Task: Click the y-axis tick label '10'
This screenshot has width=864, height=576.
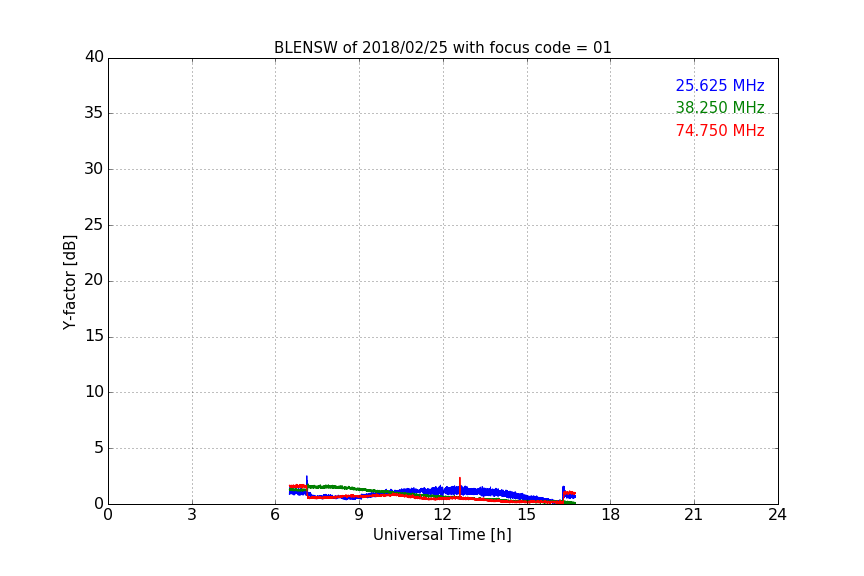Action: (94, 392)
